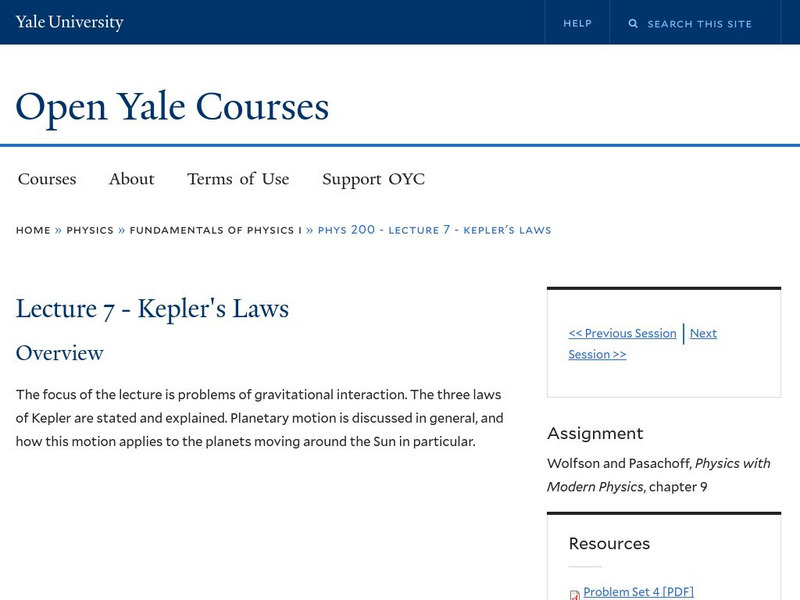Click the Yale University logo
The image size is (800, 600).
(x=66, y=20)
